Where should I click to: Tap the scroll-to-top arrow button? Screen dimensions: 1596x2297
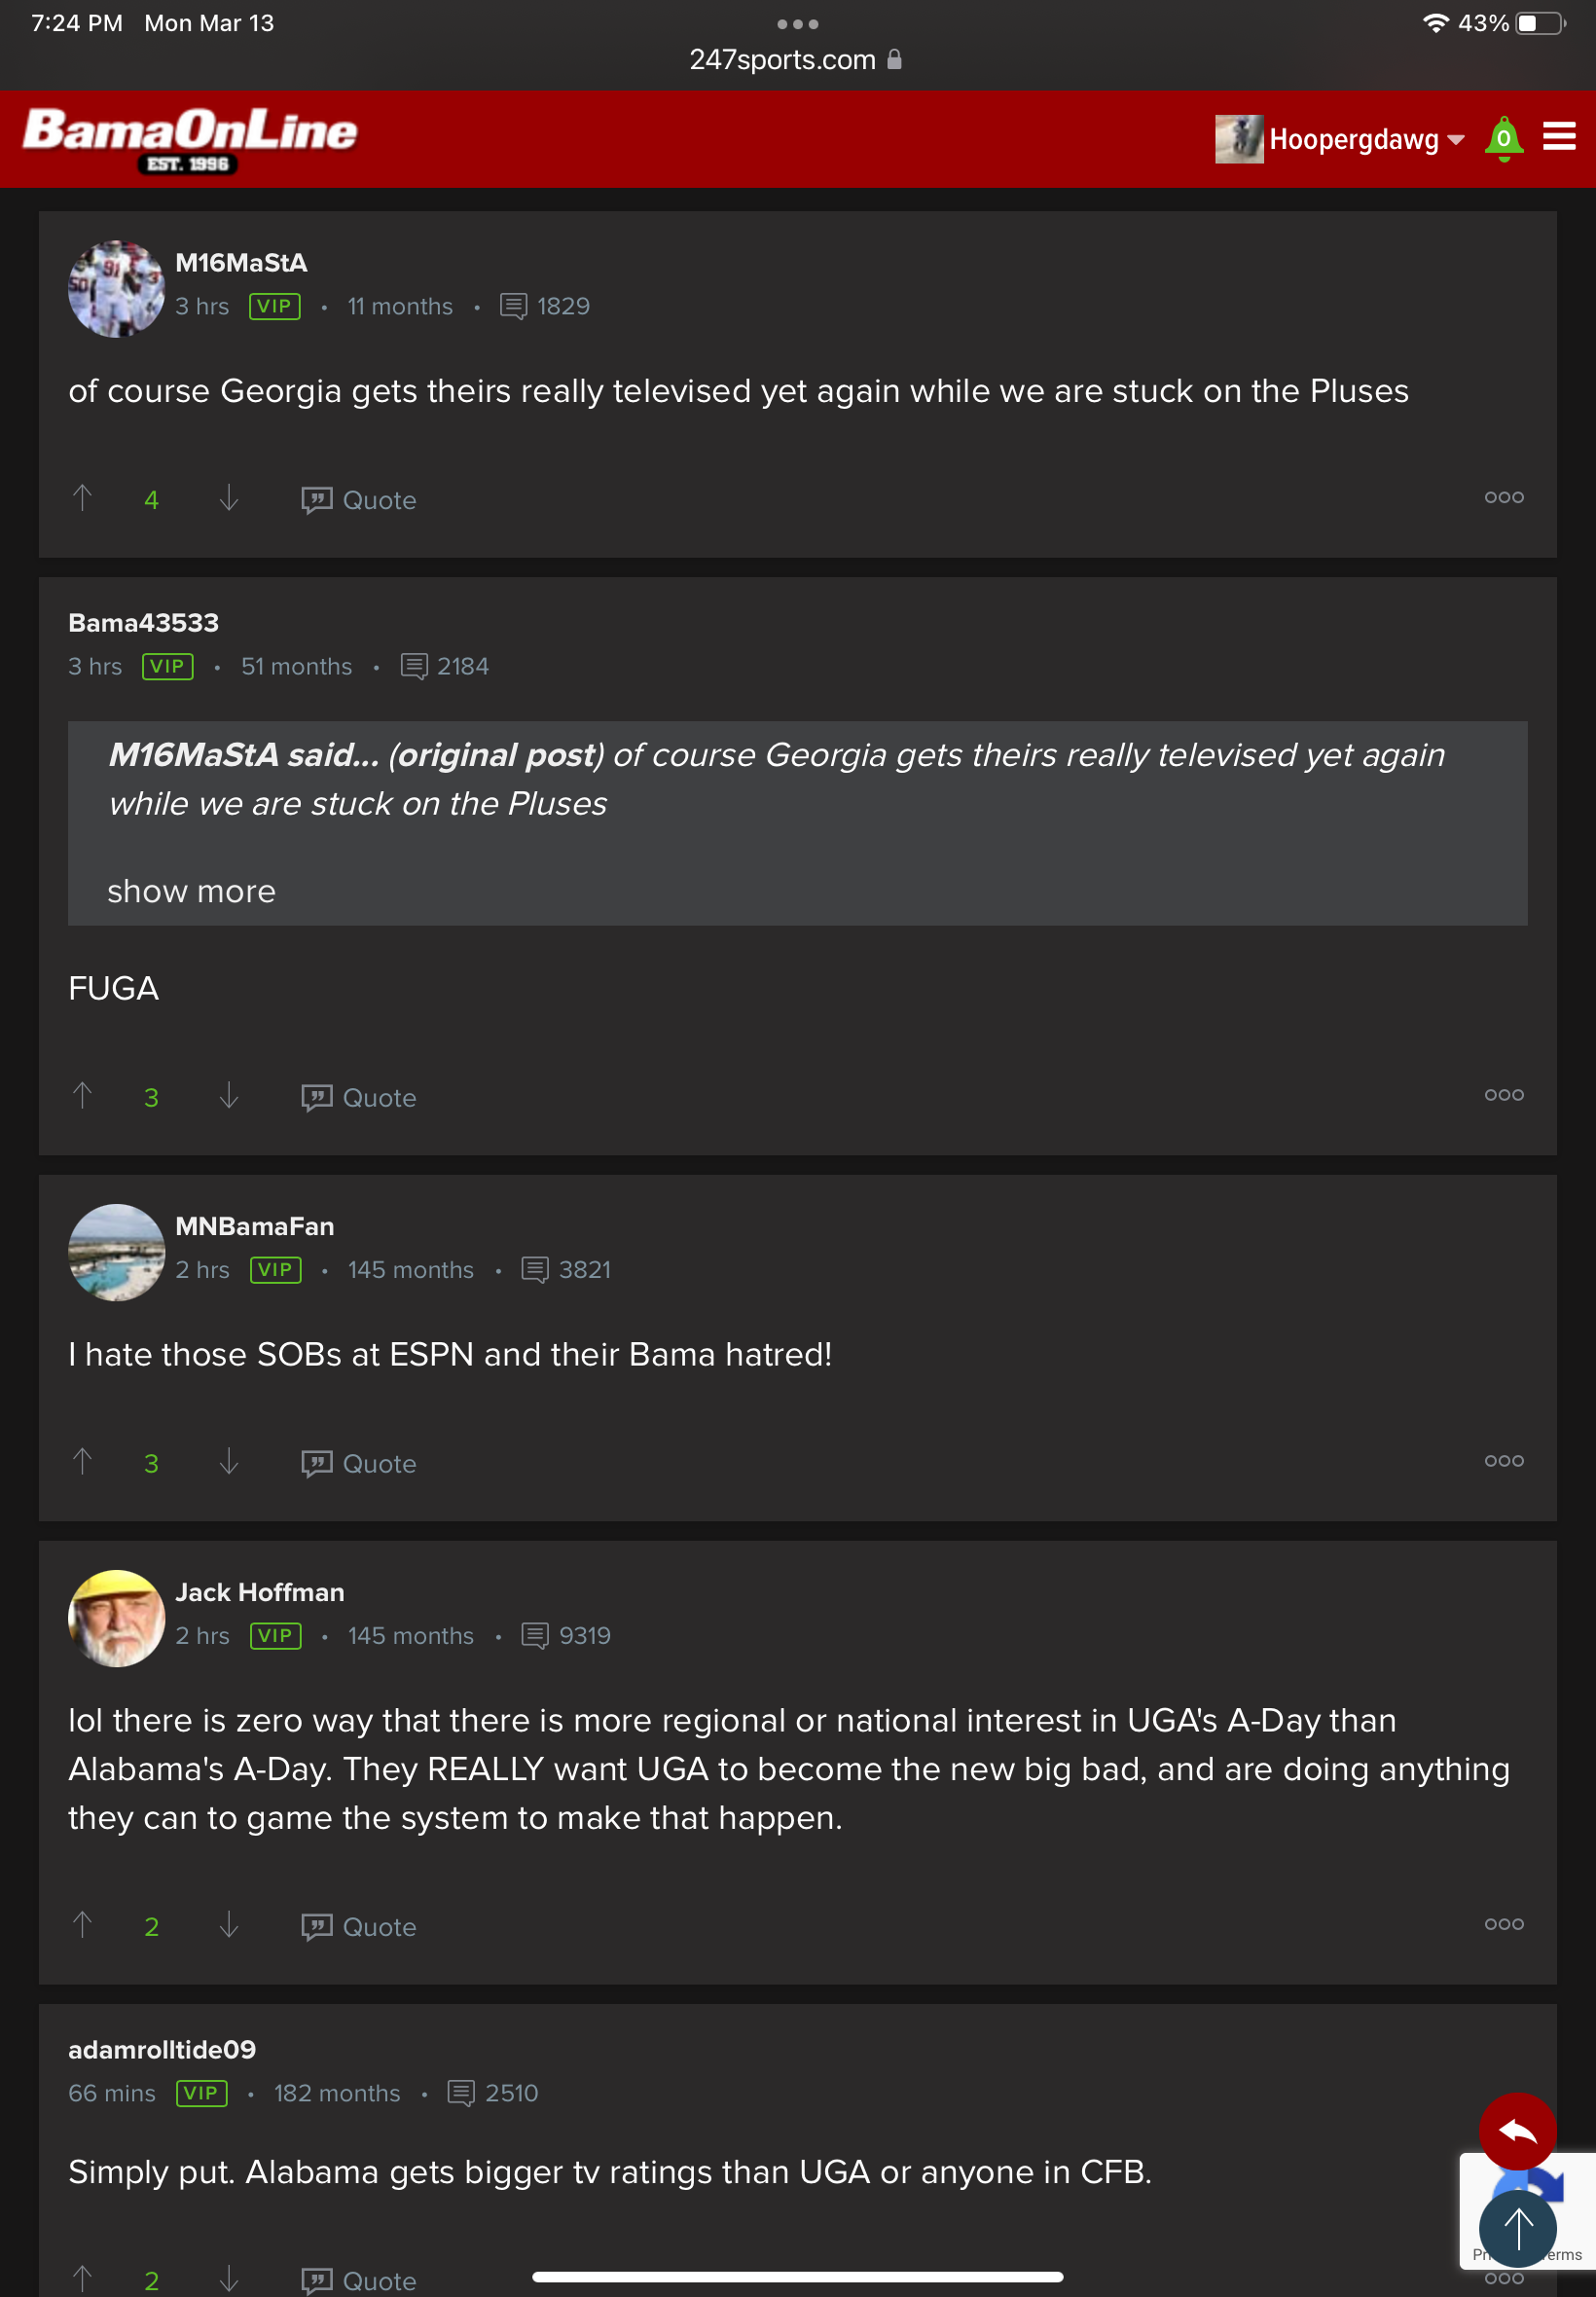click(1517, 2227)
